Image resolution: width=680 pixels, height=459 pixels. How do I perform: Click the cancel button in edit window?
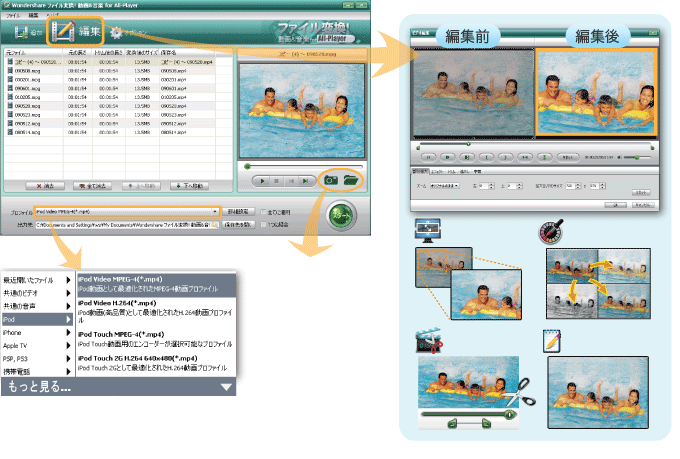point(642,205)
